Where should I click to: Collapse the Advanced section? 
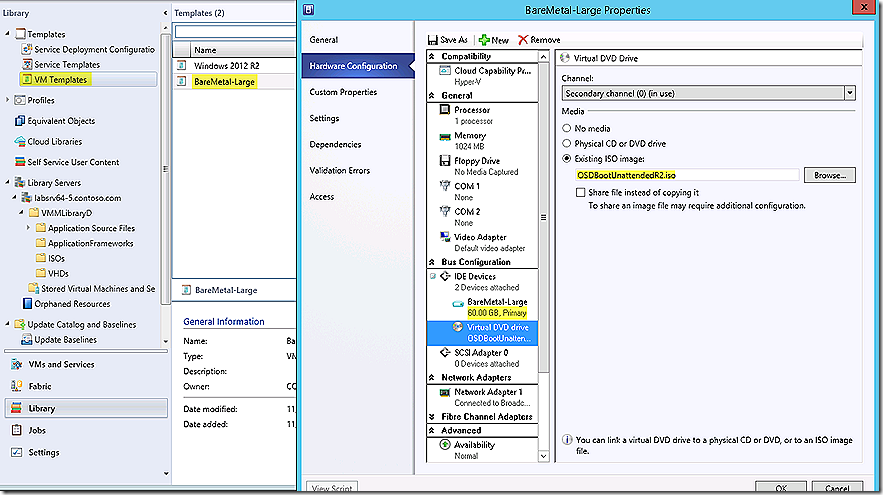[x=432, y=430]
